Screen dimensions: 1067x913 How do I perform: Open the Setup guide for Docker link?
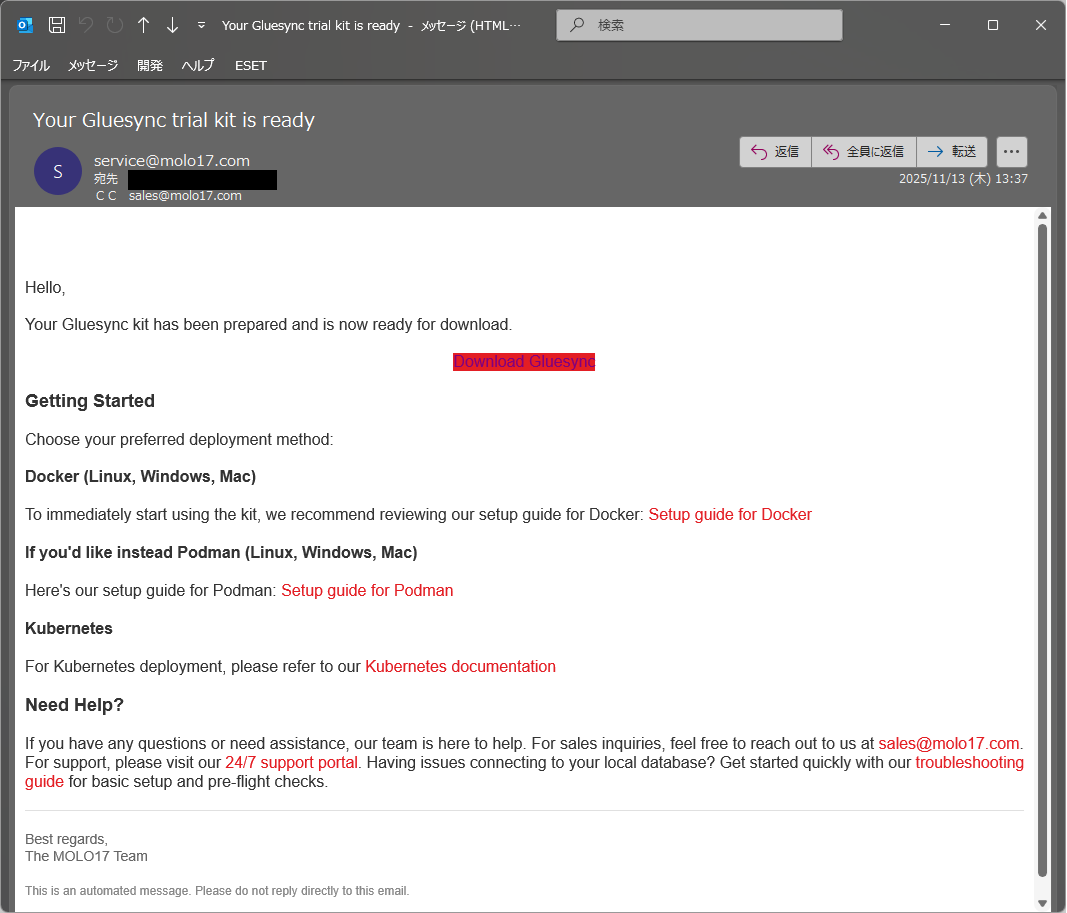[x=730, y=515]
